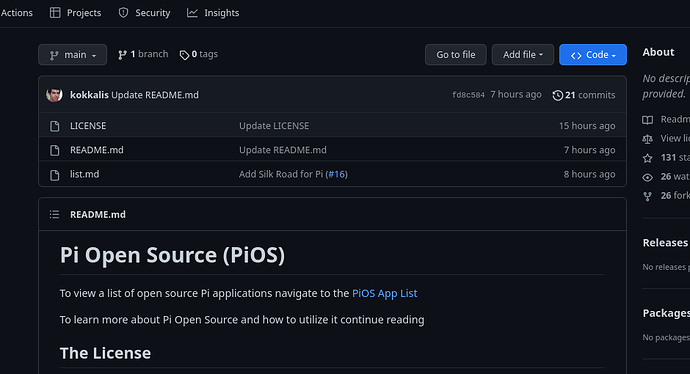Image resolution: width=690 pixels, height=374 pixels.
Task: Click the Readme book icon in About
Action: pos(647,120)
